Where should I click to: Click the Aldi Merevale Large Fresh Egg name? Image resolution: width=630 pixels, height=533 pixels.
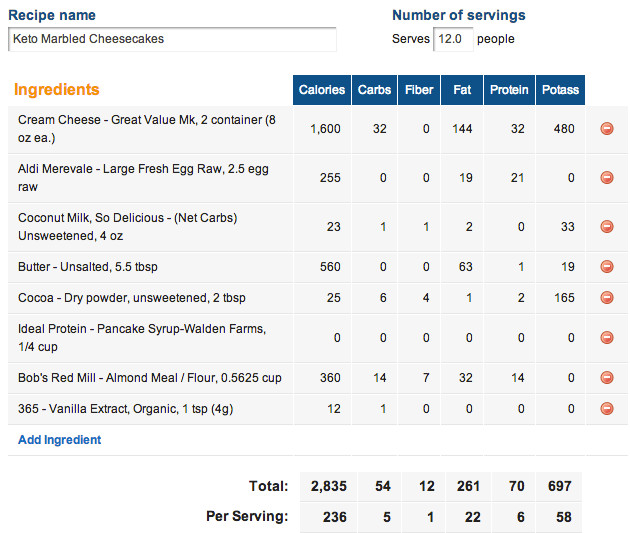tap(143, 178)
